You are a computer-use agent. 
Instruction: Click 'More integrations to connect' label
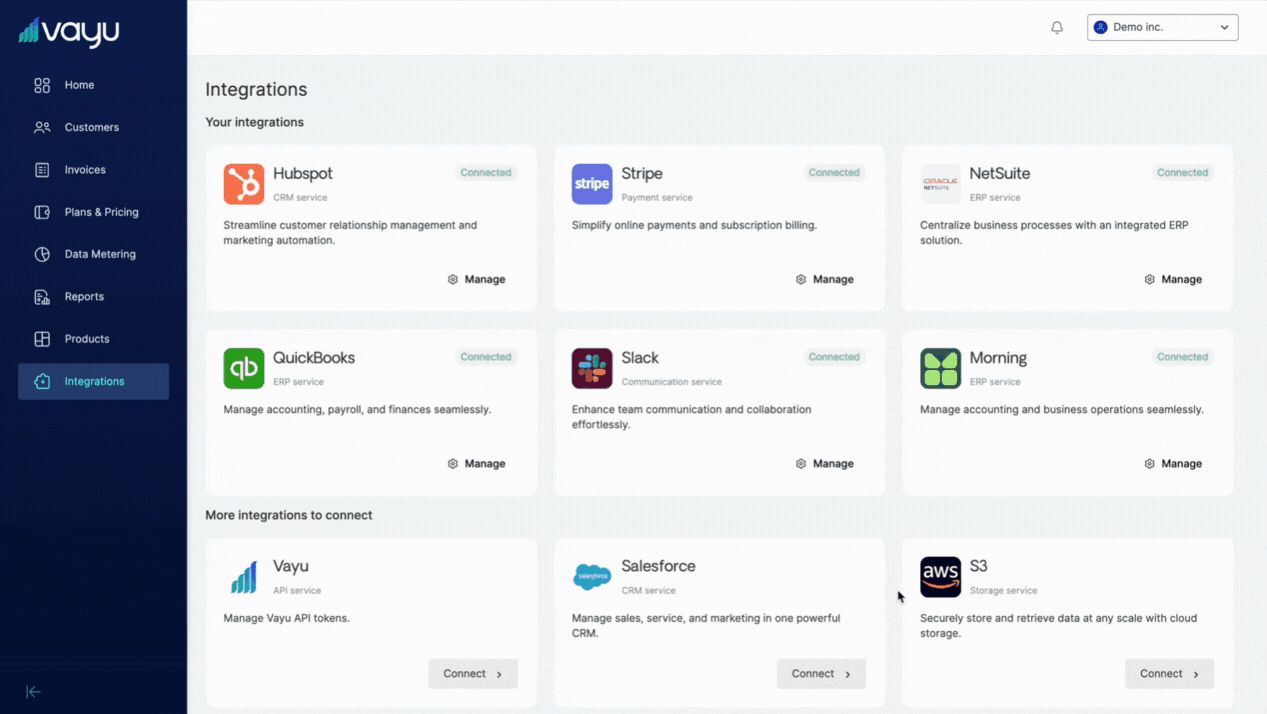[x=289, y=515]
